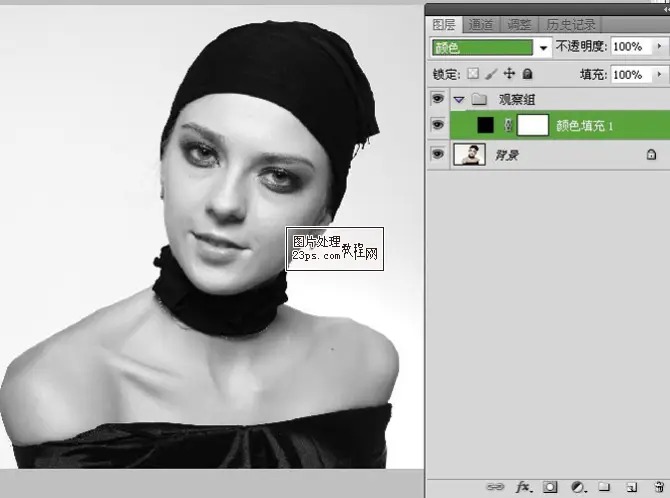Toggle visibility of 颜色填充 1 layer
670x498 pixels.
[437, 125]
